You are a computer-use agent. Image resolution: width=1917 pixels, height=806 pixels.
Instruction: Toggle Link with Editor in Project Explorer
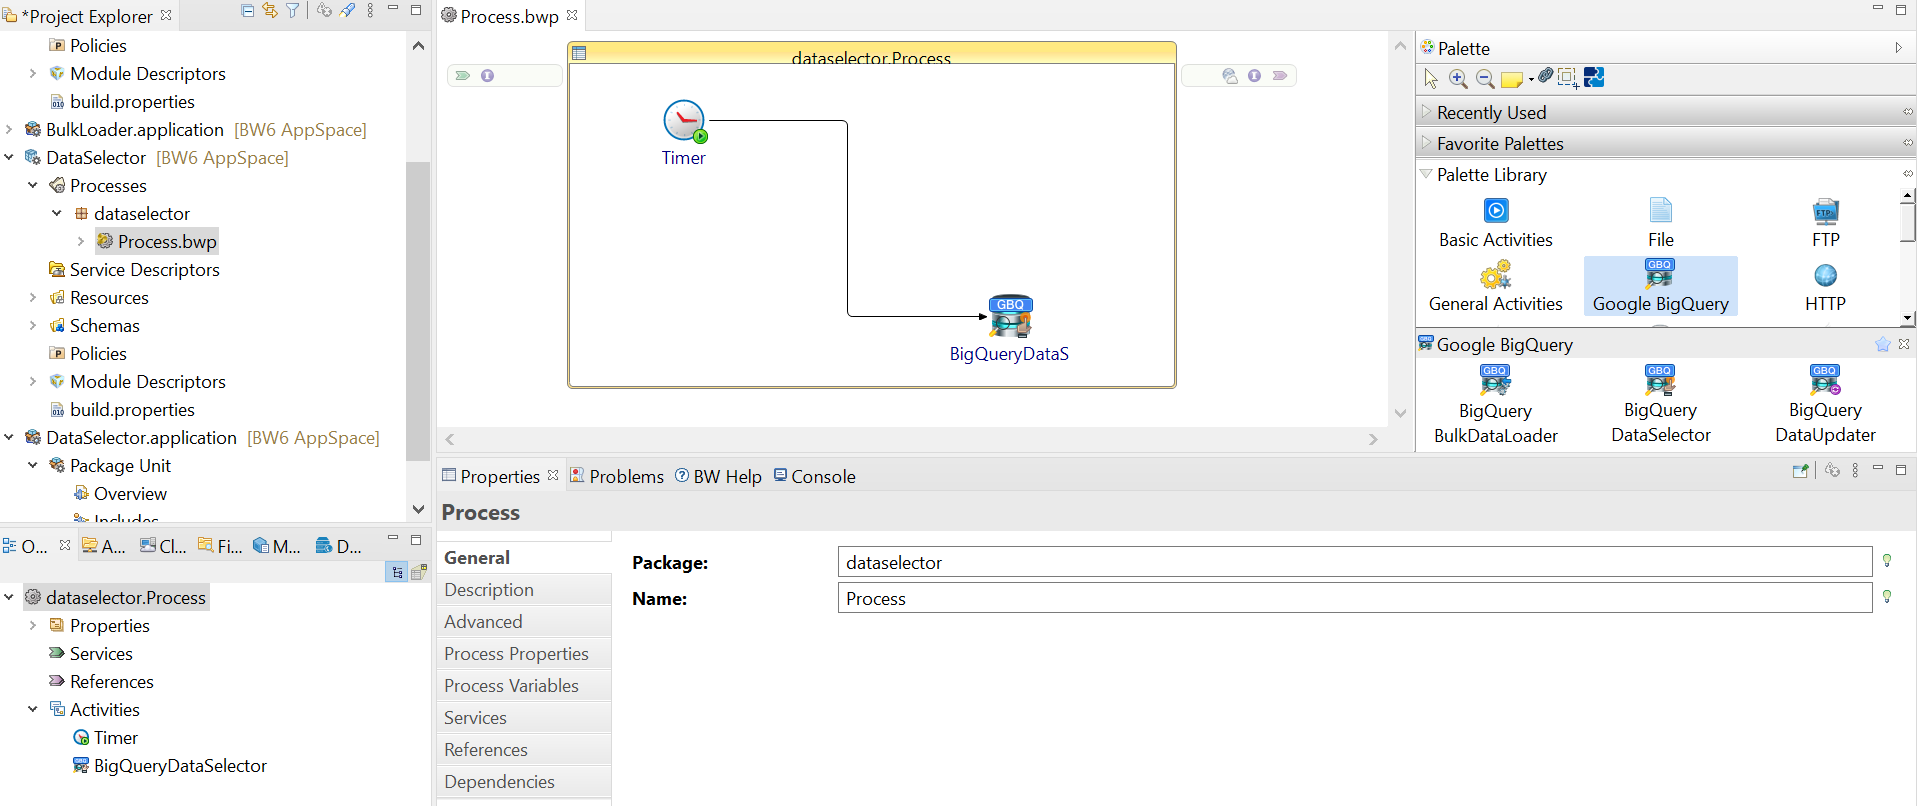(270, 10)
